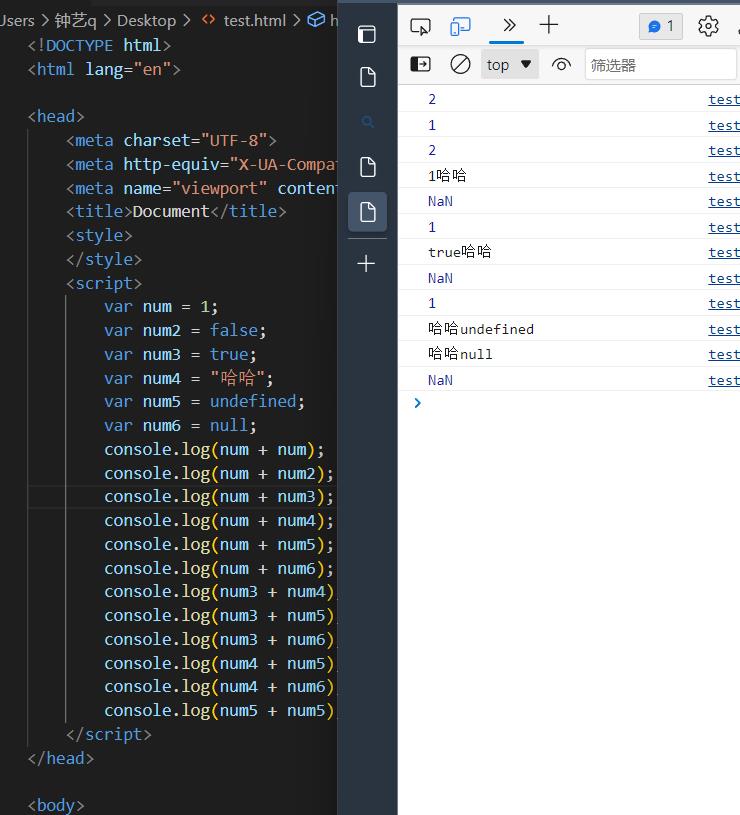Click the test.html file breadcrumb

pos(255,21)
